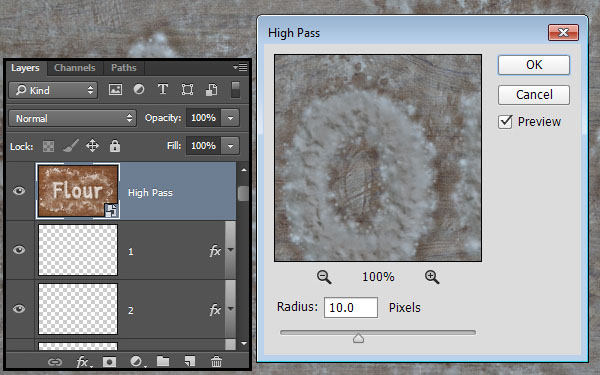Open the Fill slider dropdown arrow
The width and height of the screenshot is (600, 375).
(230, 146)
